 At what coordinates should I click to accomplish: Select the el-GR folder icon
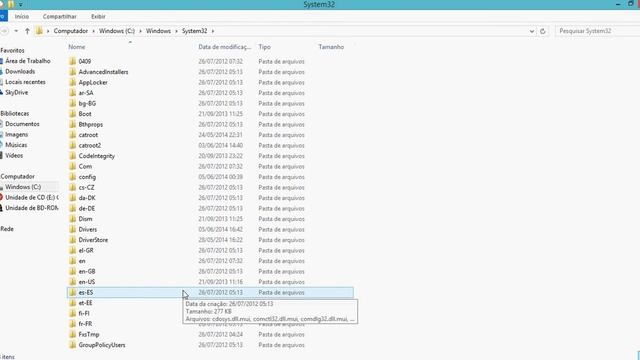tap(73, 251)
